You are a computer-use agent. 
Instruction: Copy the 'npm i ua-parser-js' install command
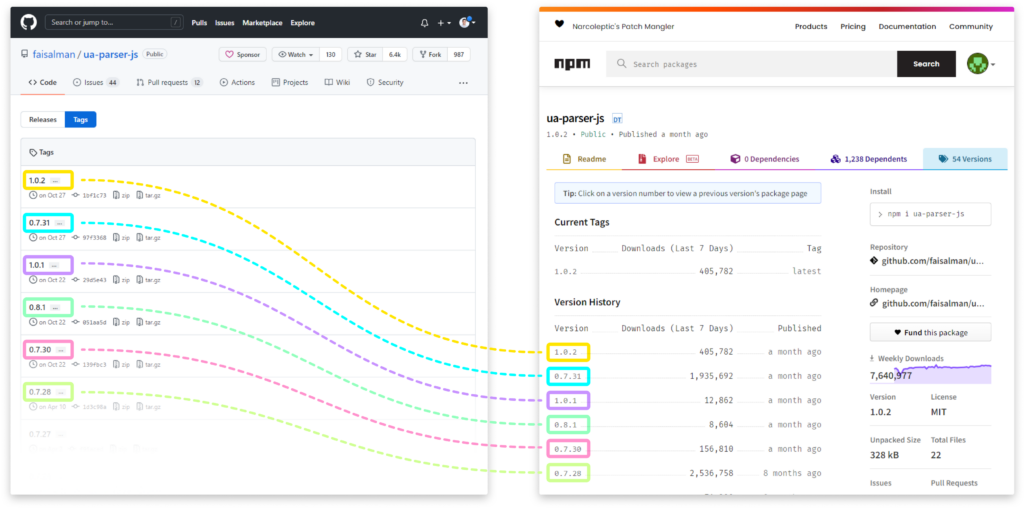(930, 214)
